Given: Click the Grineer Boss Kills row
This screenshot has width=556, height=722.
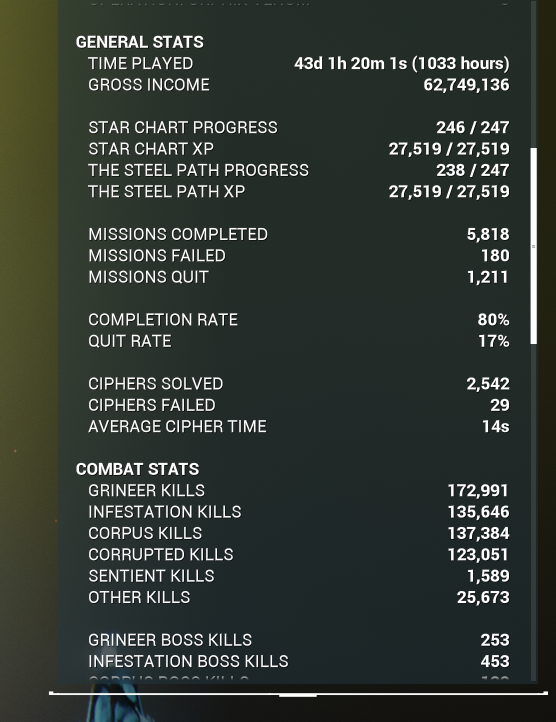Looking at the screenshot, I should (x=298, y=640).
